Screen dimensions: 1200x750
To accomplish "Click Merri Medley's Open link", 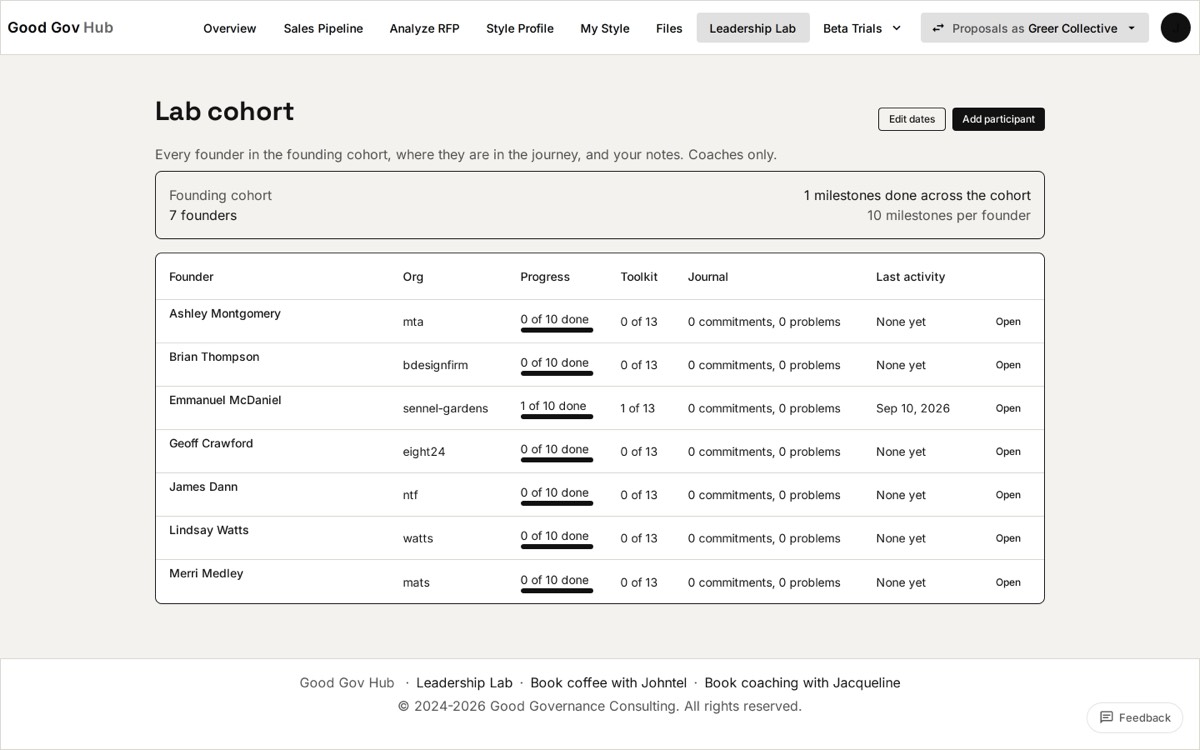I will click(1008, 582).
